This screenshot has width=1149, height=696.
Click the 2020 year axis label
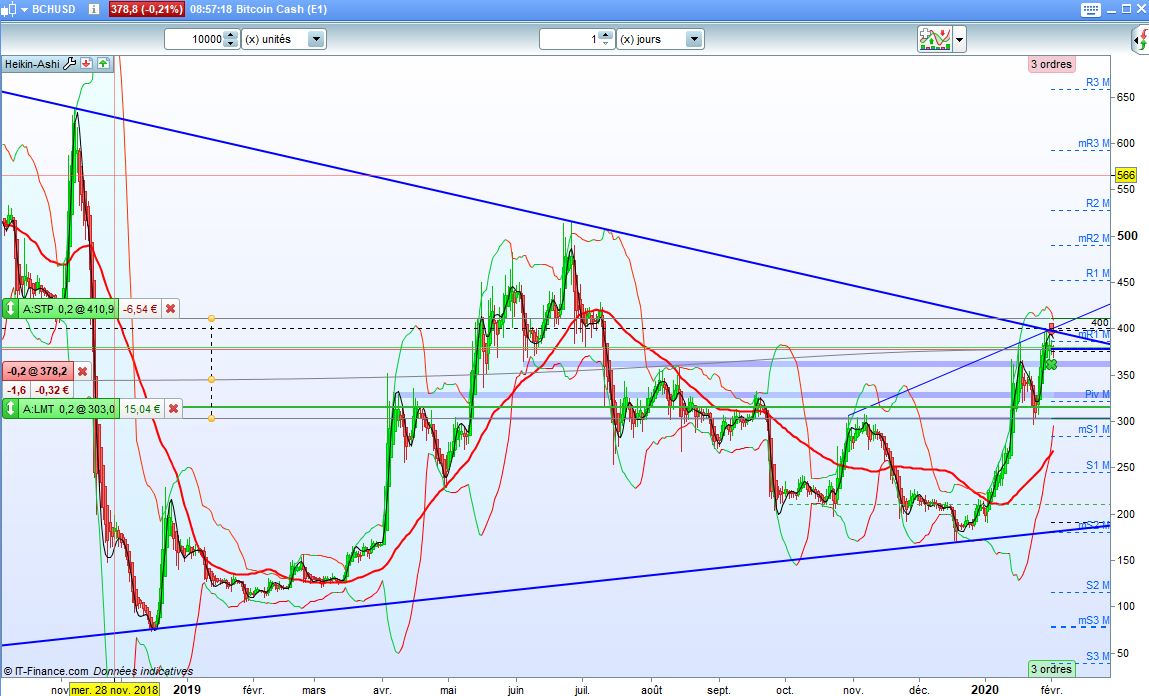point(984,689)
